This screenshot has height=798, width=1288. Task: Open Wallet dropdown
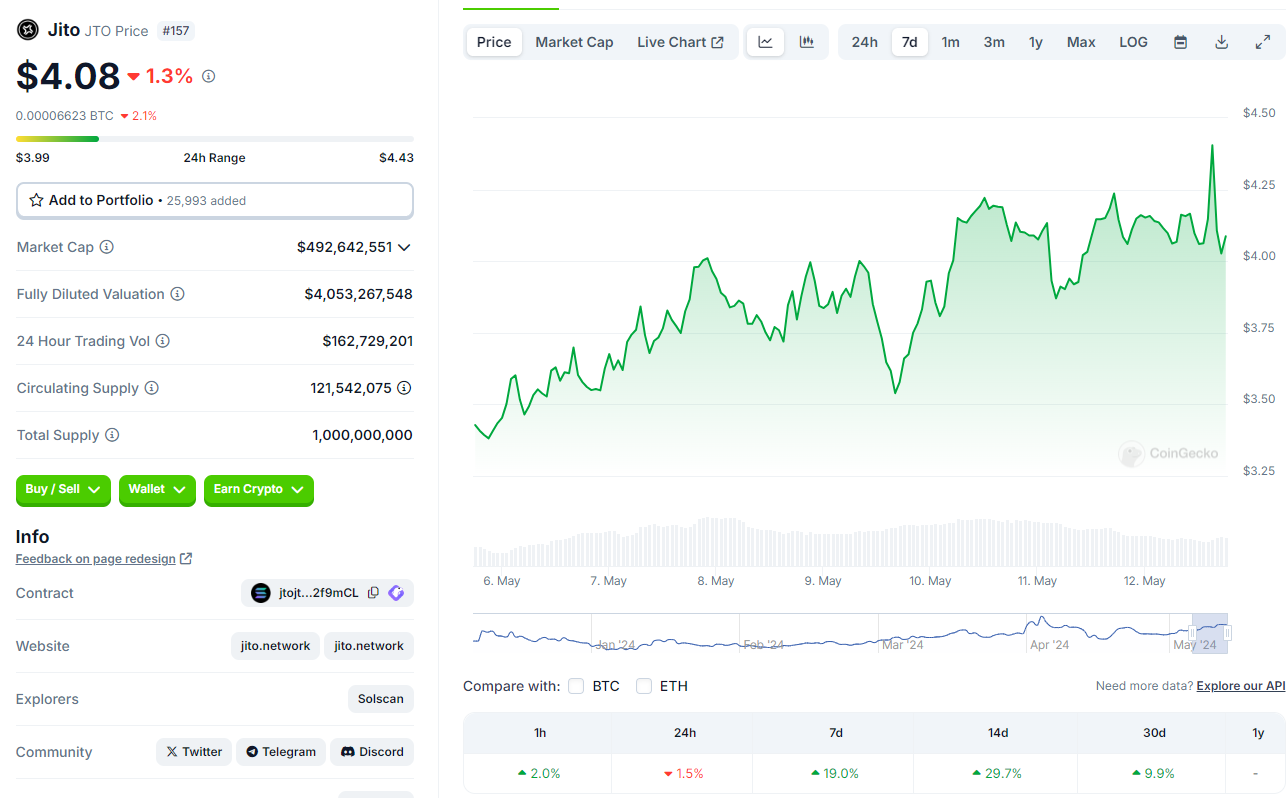(x=157, y=490)
